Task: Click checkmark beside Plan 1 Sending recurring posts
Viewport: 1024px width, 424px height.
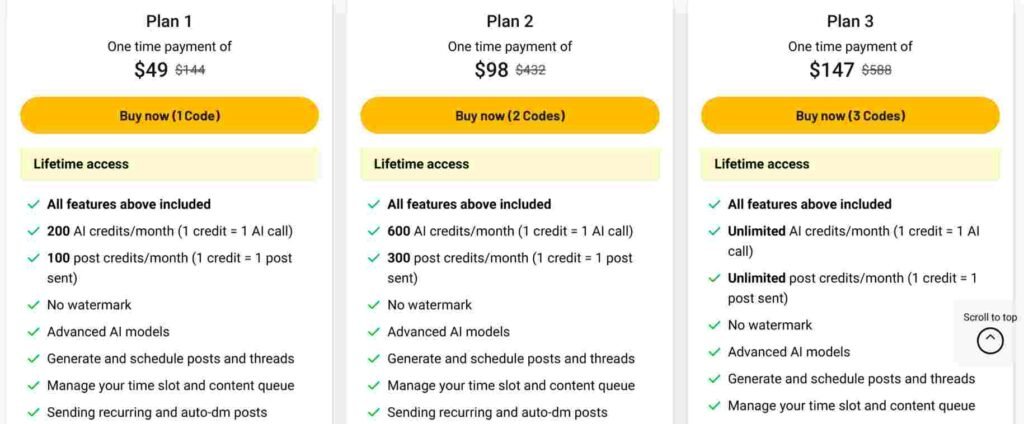Action: 33,412
